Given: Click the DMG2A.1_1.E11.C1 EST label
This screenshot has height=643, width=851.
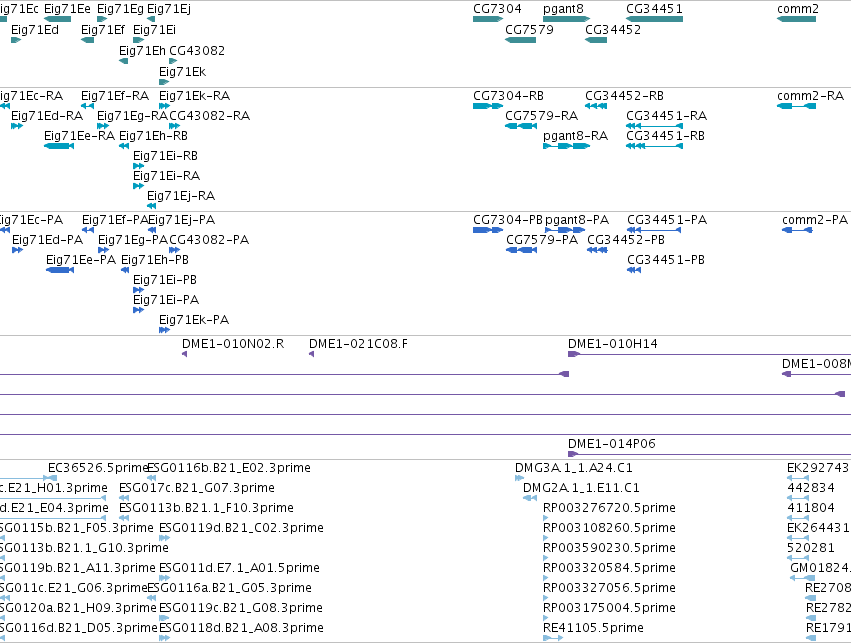Looking at the screenshot, I should [581, 487].
